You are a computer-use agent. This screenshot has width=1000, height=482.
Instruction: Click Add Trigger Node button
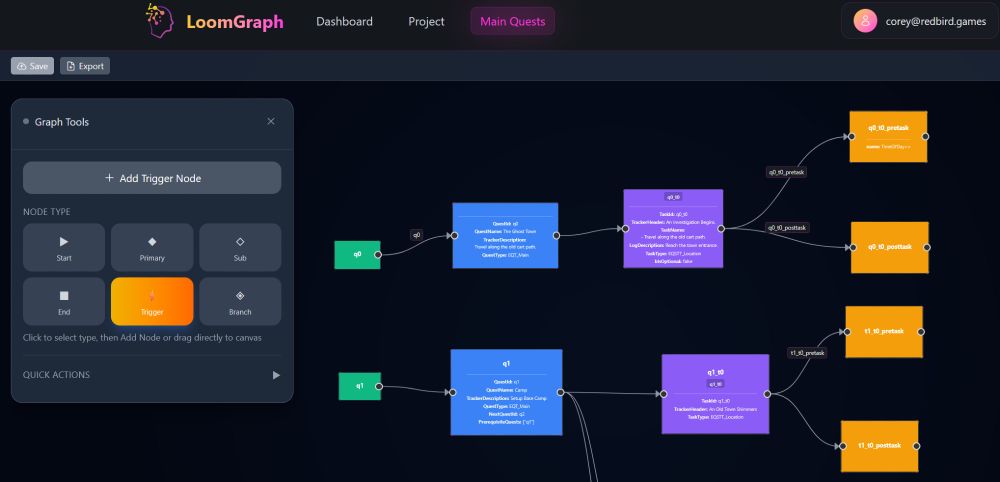[152, 178]
